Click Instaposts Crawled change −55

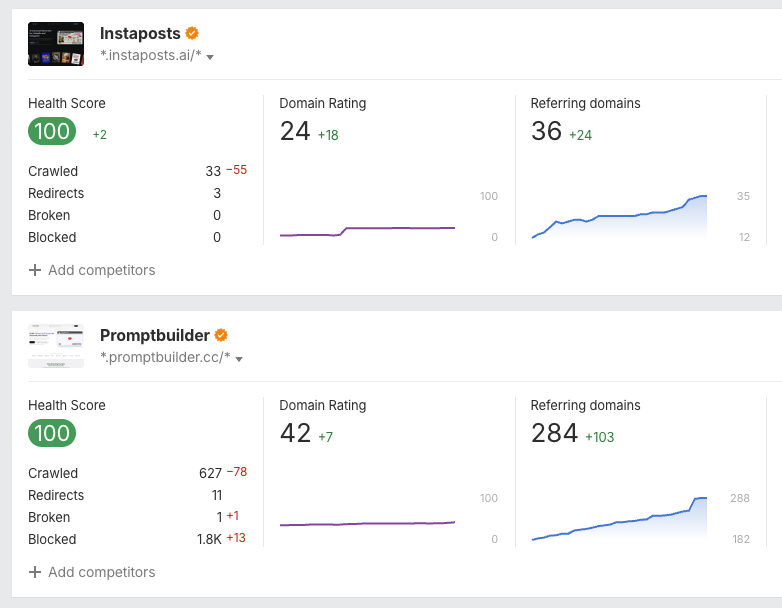coord(236,170)
